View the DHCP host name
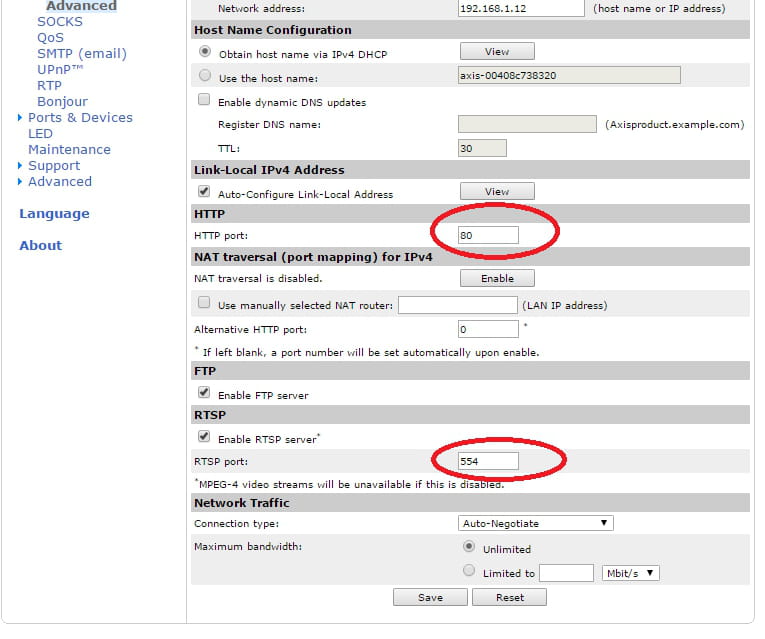The height and width of the screenshot is (639, 765). coord(497,51)
